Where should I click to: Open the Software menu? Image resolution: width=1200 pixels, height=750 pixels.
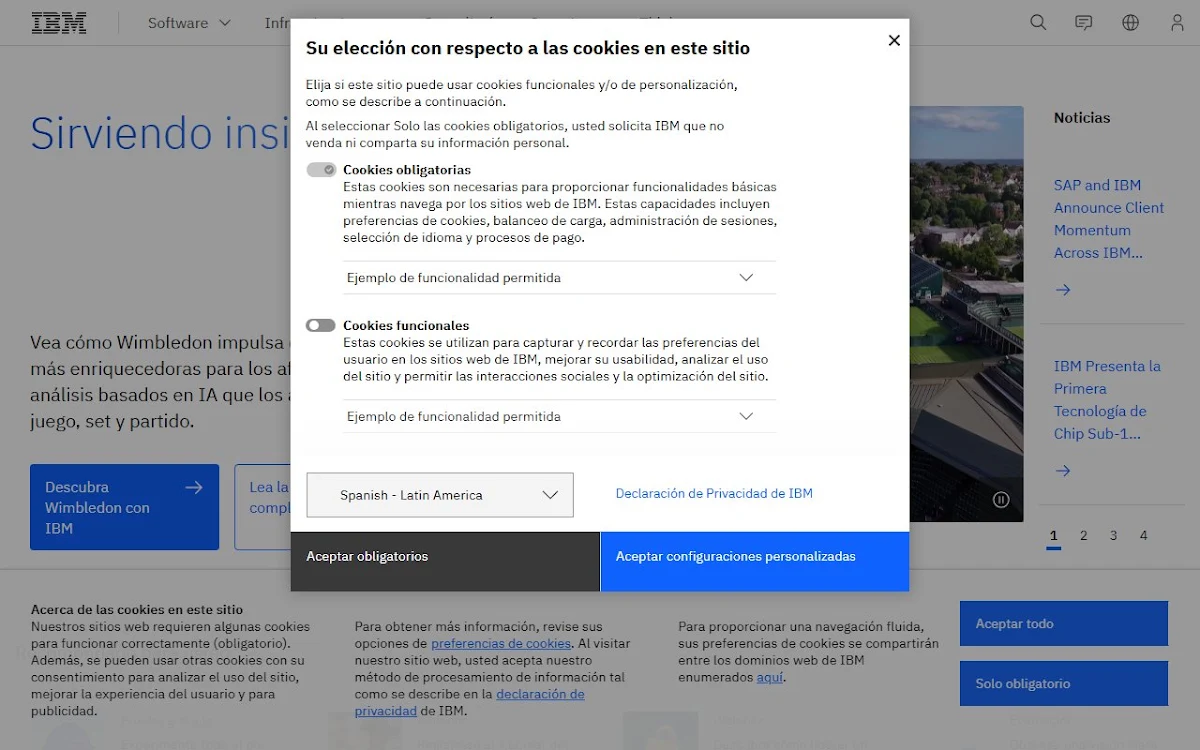pyautogui.click(x=189, y=23)
